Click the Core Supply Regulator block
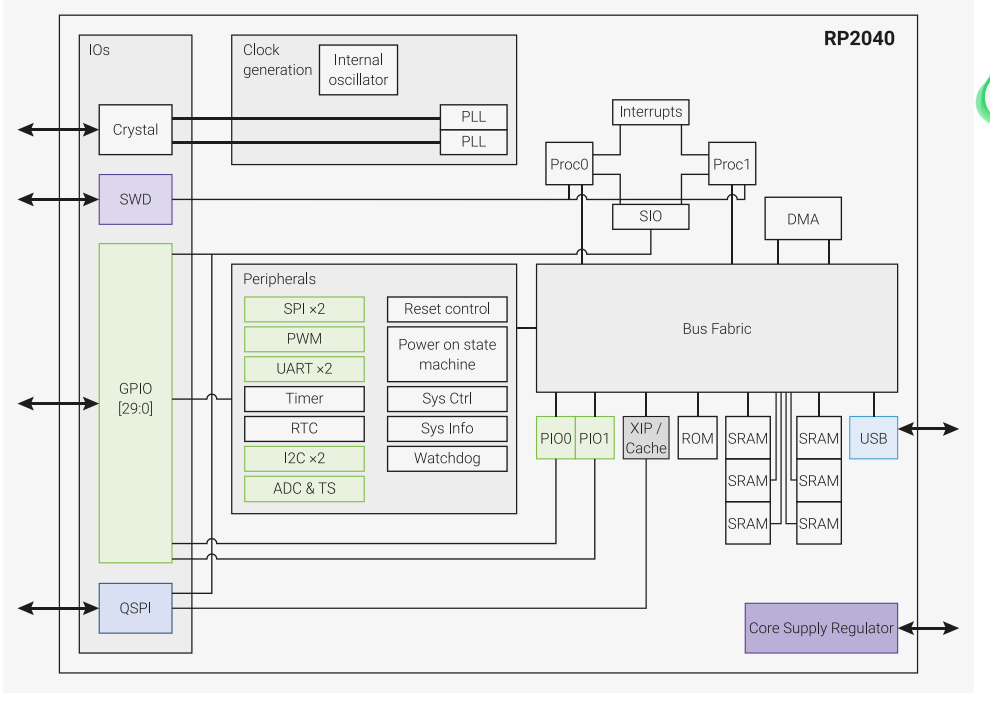This screenshot has width=990, height=708. tap(821, 628)
